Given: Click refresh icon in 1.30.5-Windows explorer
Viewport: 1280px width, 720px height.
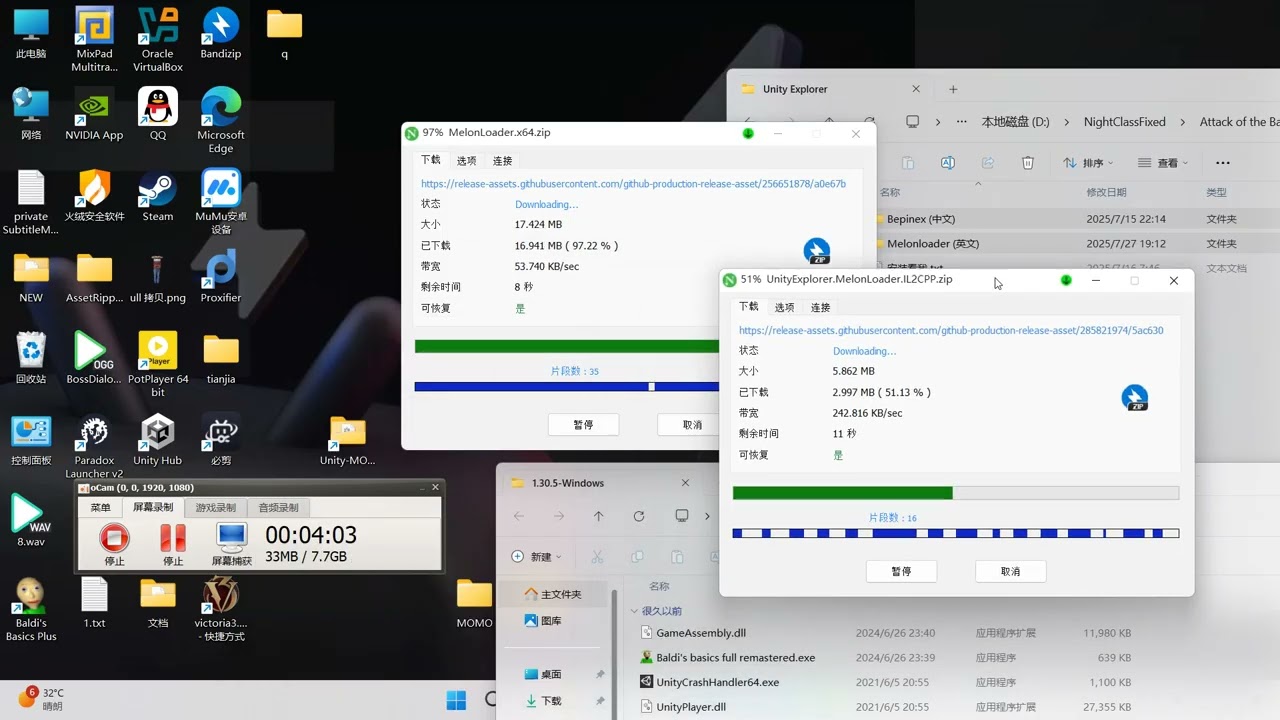Looking at the screenshot, I should [x=638, y=516].
